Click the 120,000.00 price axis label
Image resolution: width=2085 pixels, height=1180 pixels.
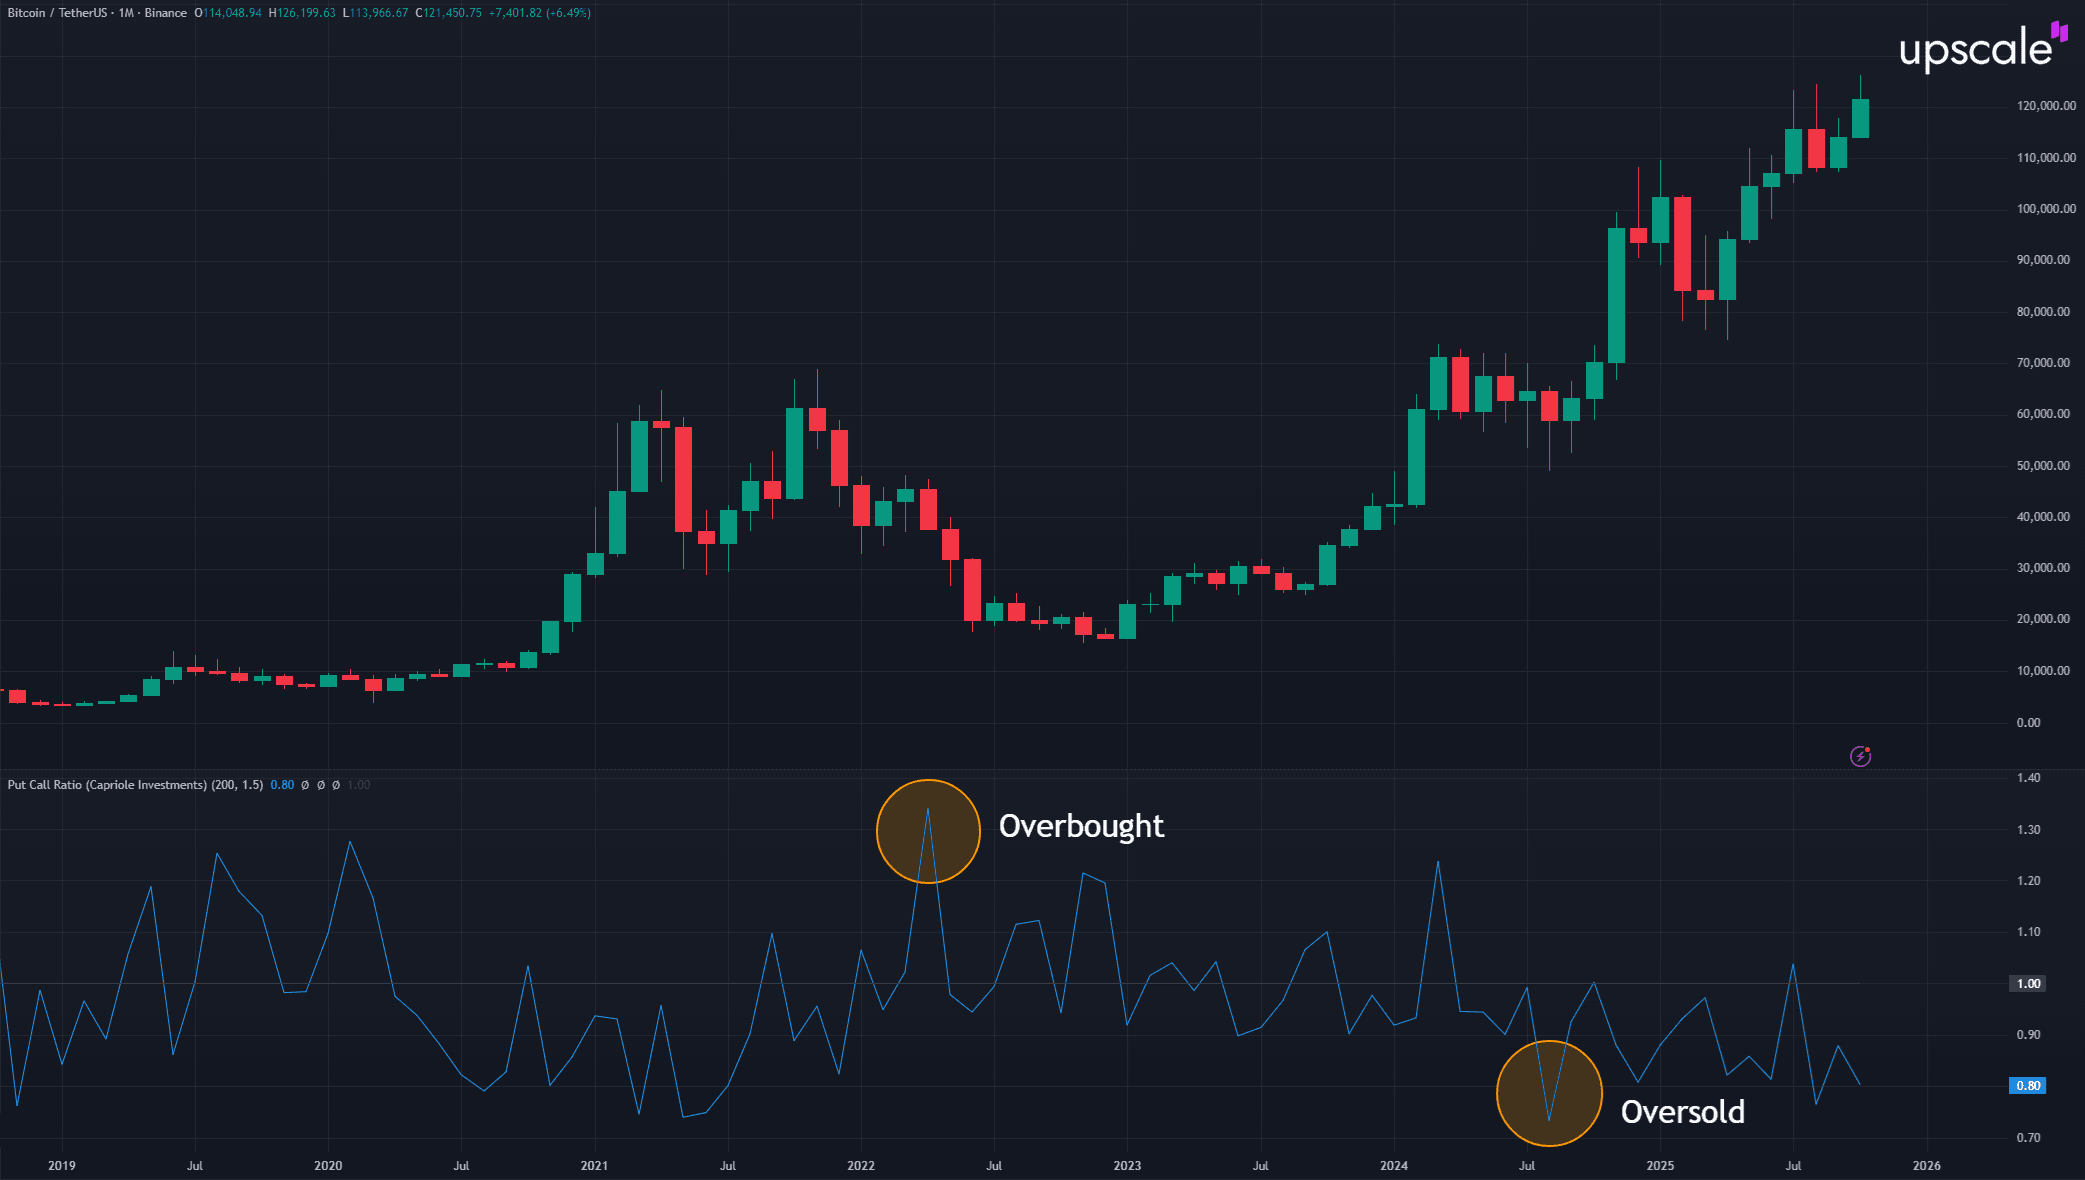point(2045,106)
